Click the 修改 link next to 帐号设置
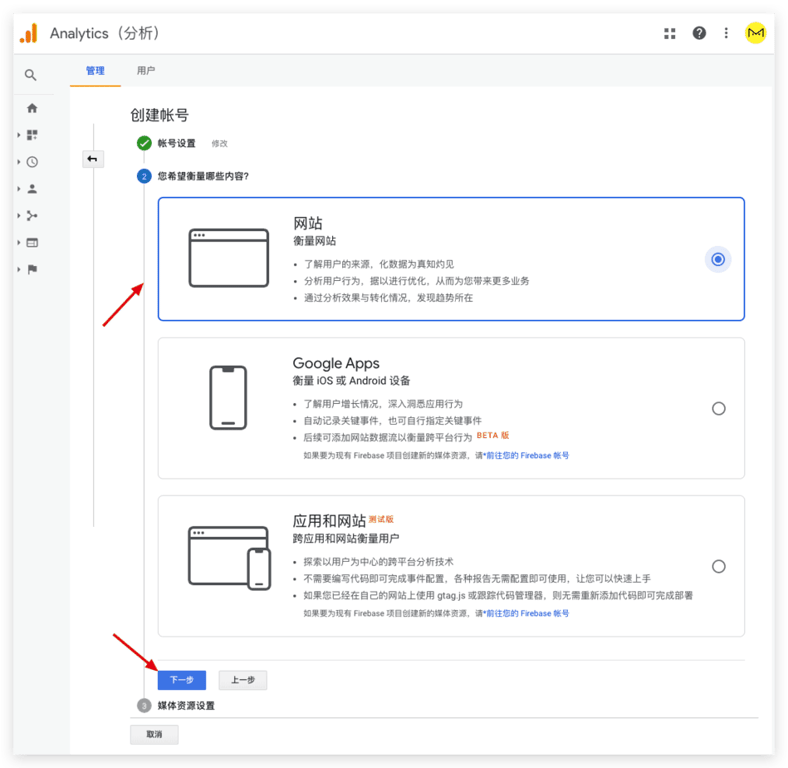The image size is (788, 768). [x=220, y=144]
